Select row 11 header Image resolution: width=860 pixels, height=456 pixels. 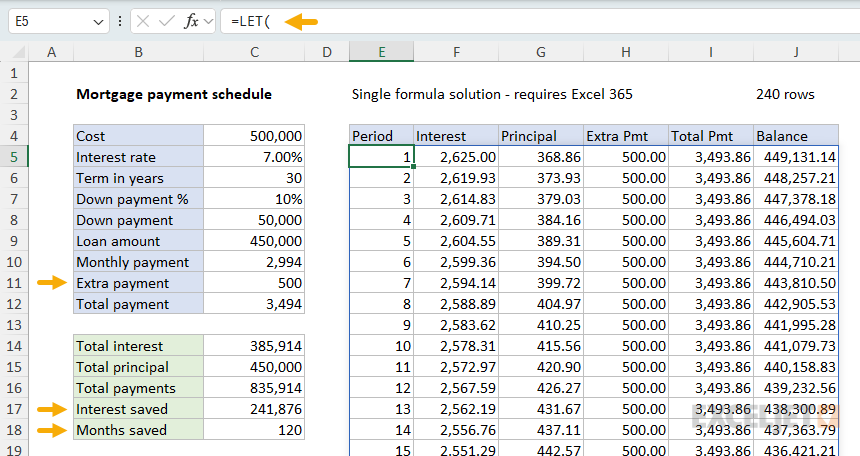[14, 283]
